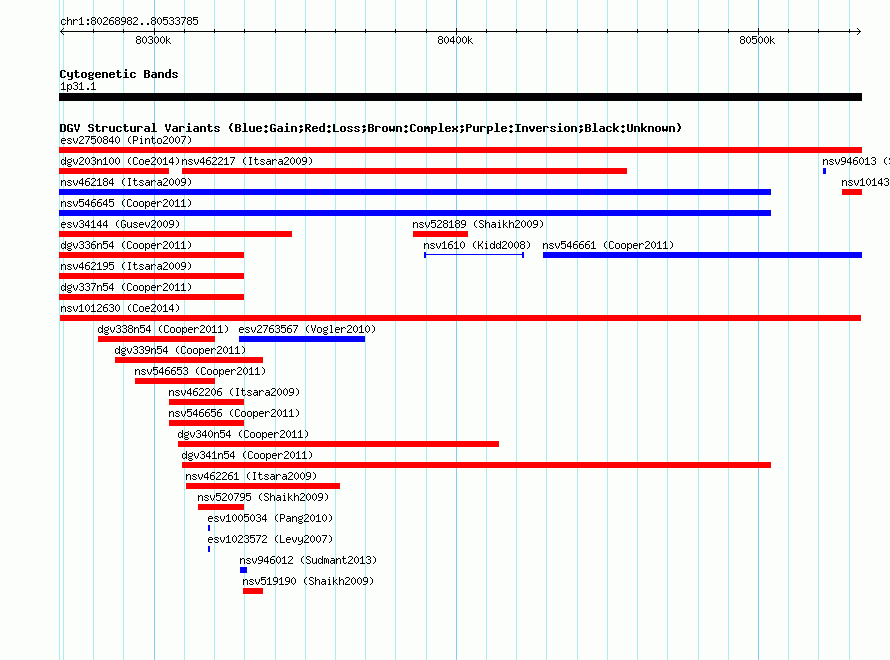The image size is (890, 660).
Task: Open the nsv546661 (Cooper2011) label
Action: 608,245
